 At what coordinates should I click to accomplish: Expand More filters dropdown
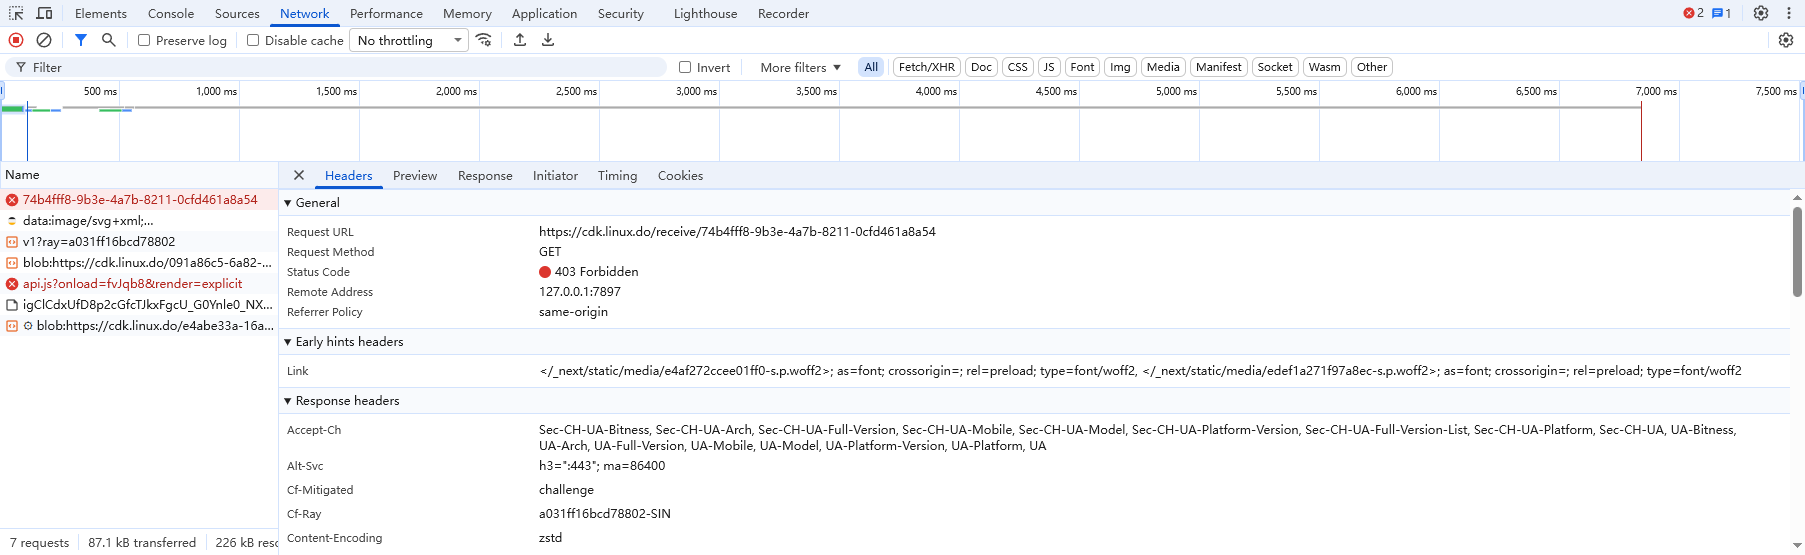800,67
